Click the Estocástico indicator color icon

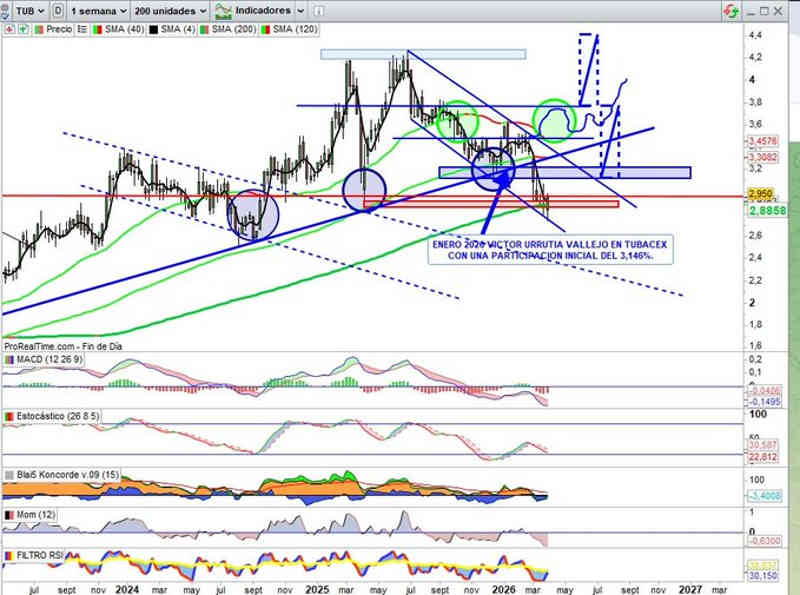9,415
